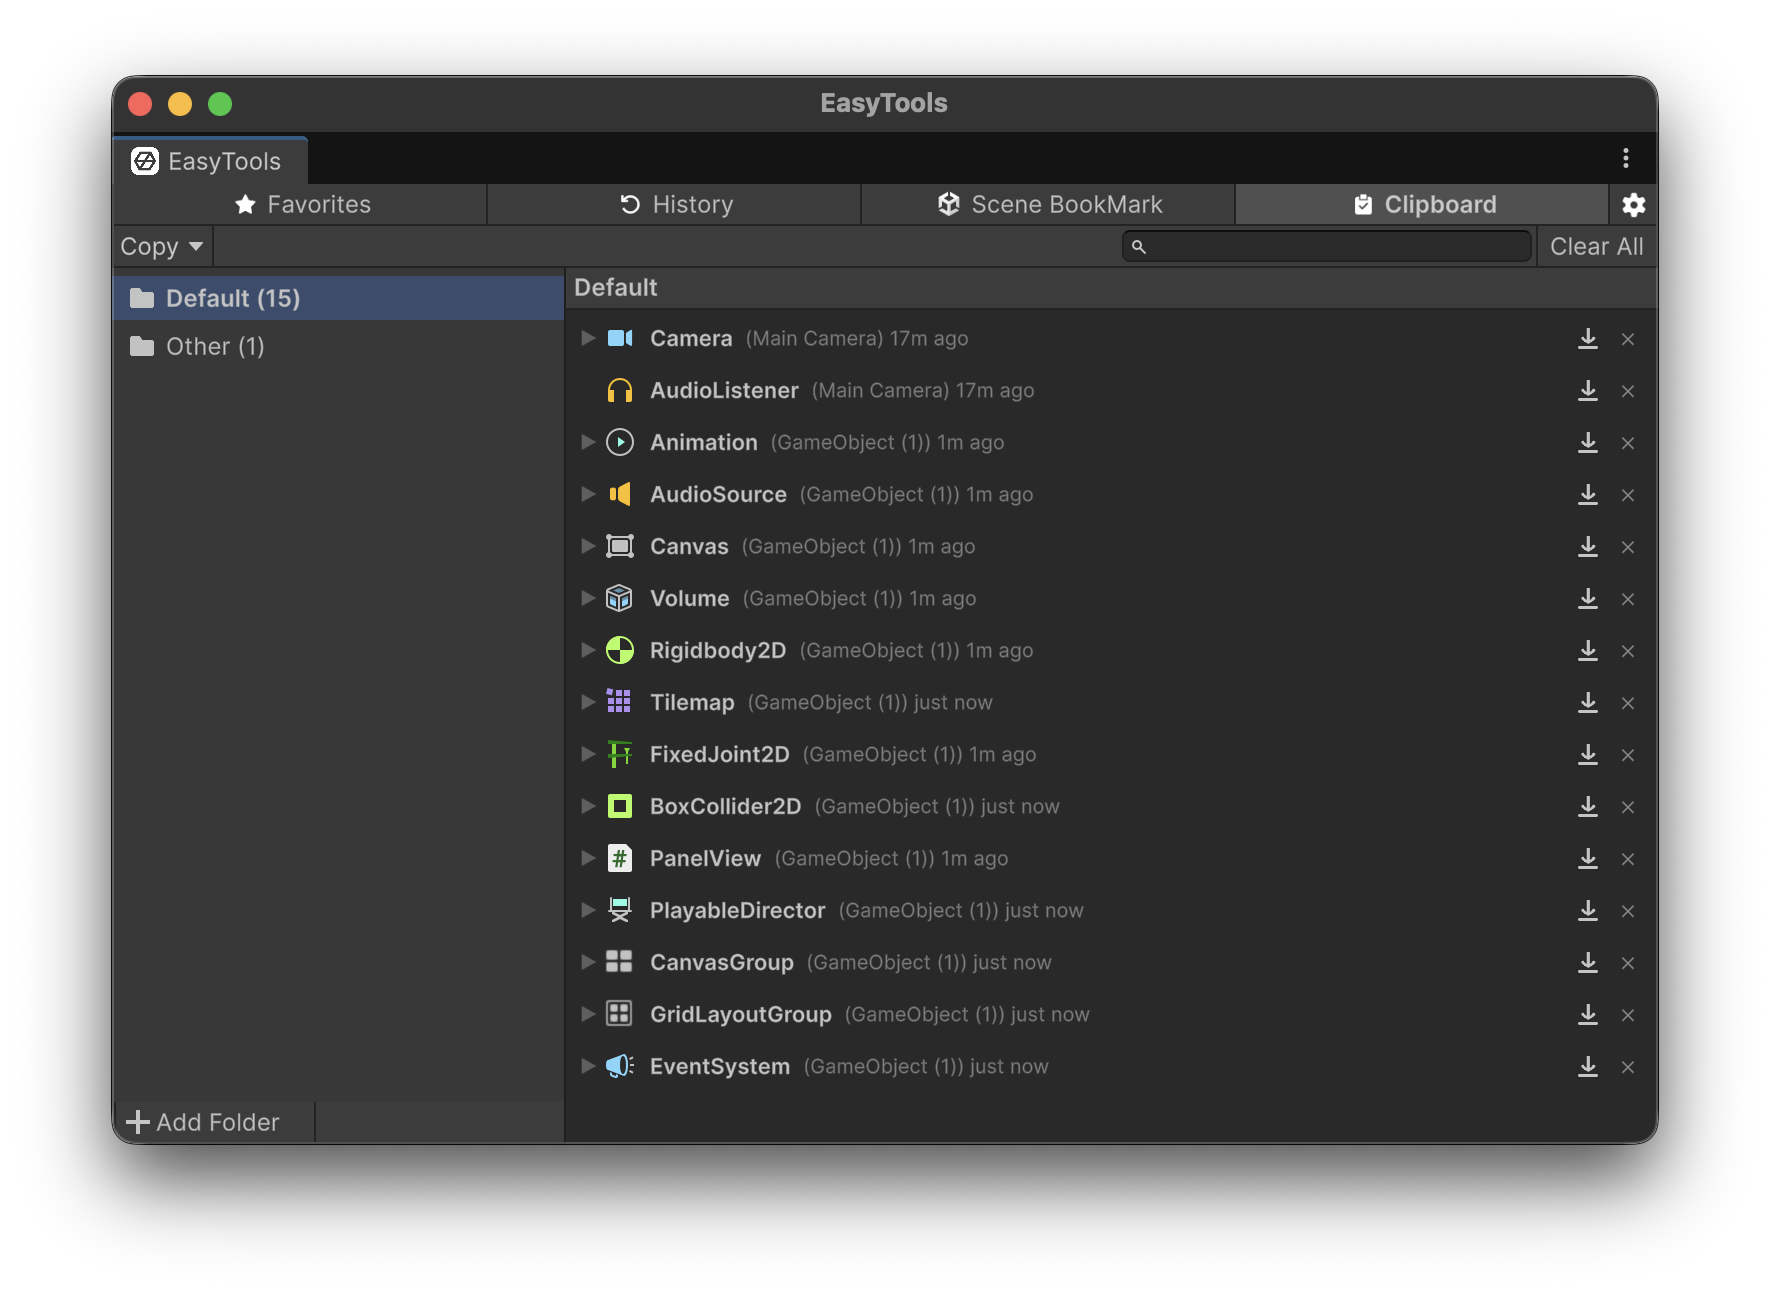Paste the CanvasGroup entry with download icon
Image resolution: width=1770 pixels, height=1292 pixels.
tap(1588, 963)
